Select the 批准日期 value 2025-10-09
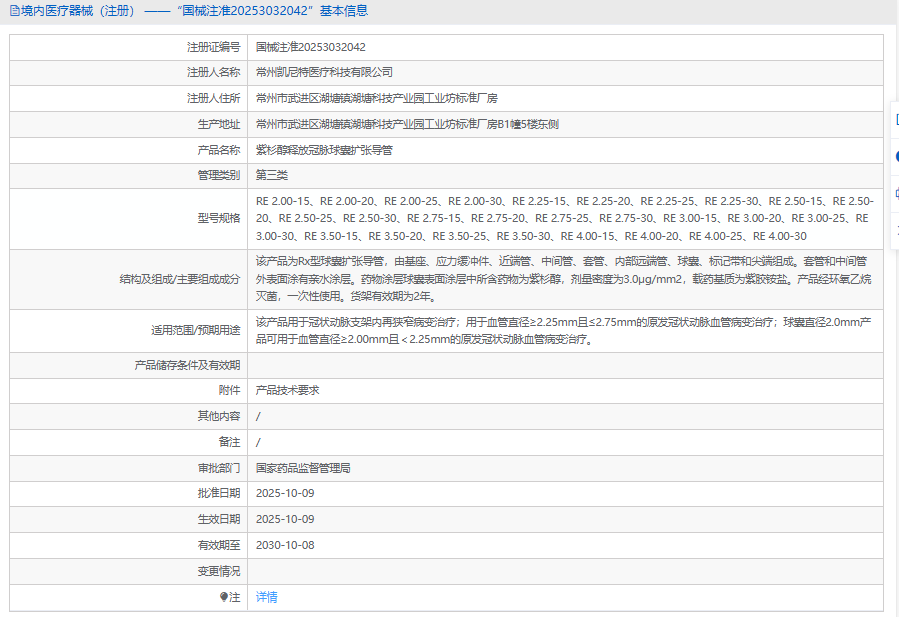This screenshot has width=899, height=617. point(285,493)
